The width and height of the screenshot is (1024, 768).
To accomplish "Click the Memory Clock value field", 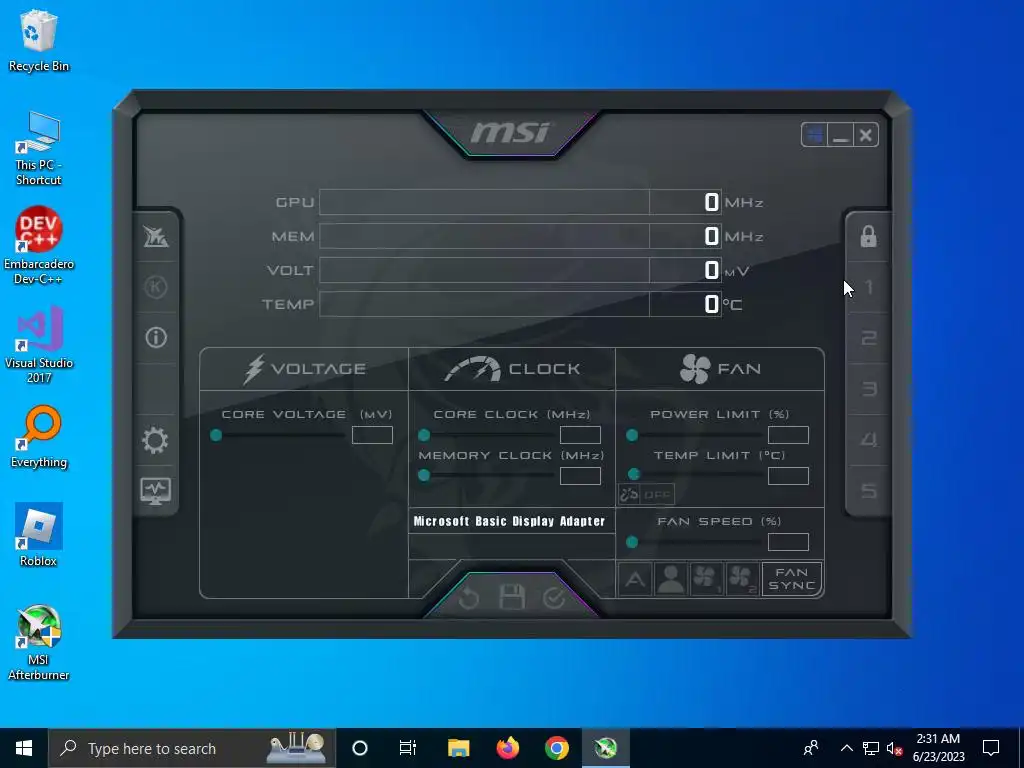I will coord(580,476).
